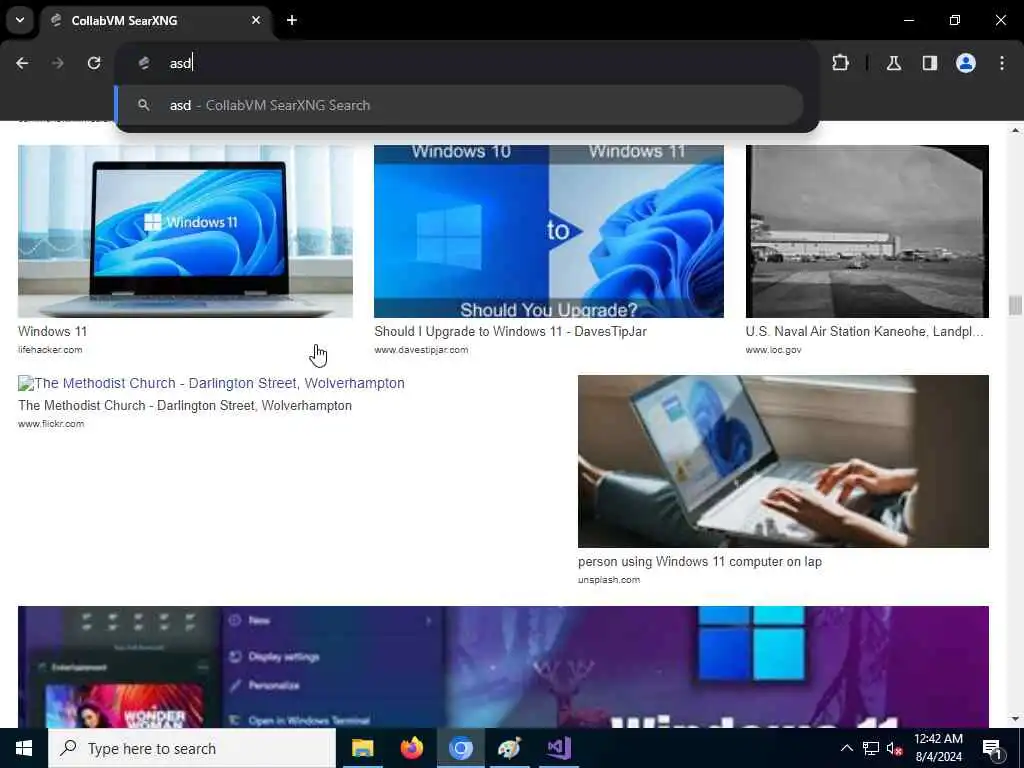The width and height of the screenshot is (1024, 768).
Task: Click 'person using Windows 11 computer on lap' caption
Action: (x=700, y=562)
